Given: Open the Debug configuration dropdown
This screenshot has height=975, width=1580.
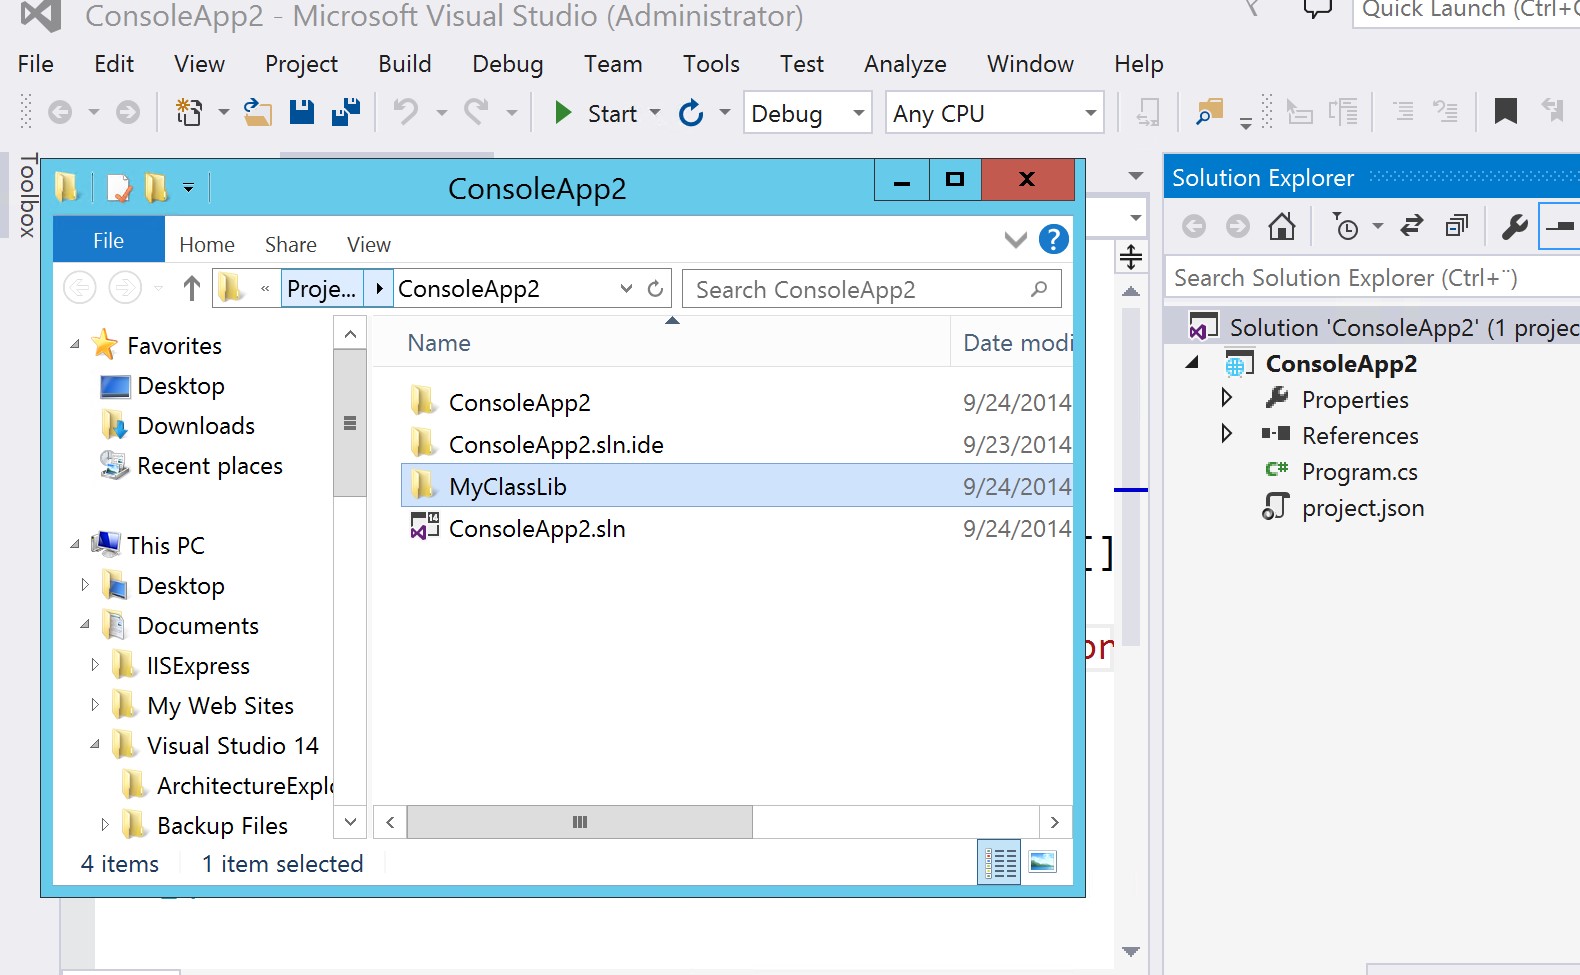Looking at the screenshot, I should click(x=807, y=113).
